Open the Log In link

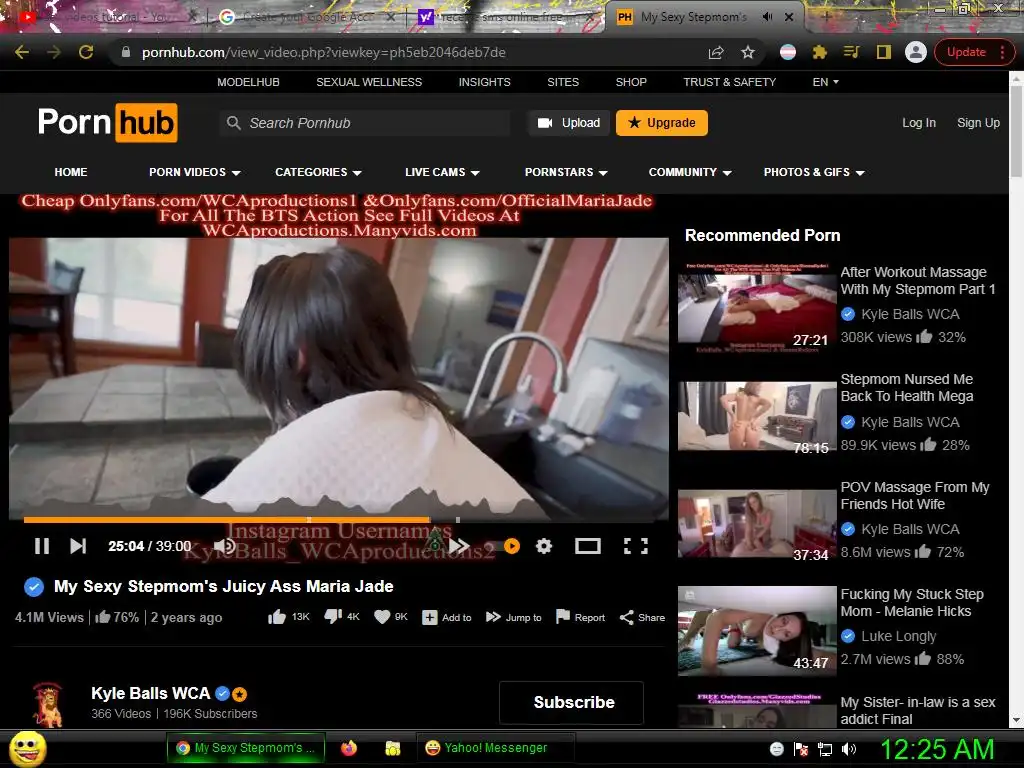[919, 123]
